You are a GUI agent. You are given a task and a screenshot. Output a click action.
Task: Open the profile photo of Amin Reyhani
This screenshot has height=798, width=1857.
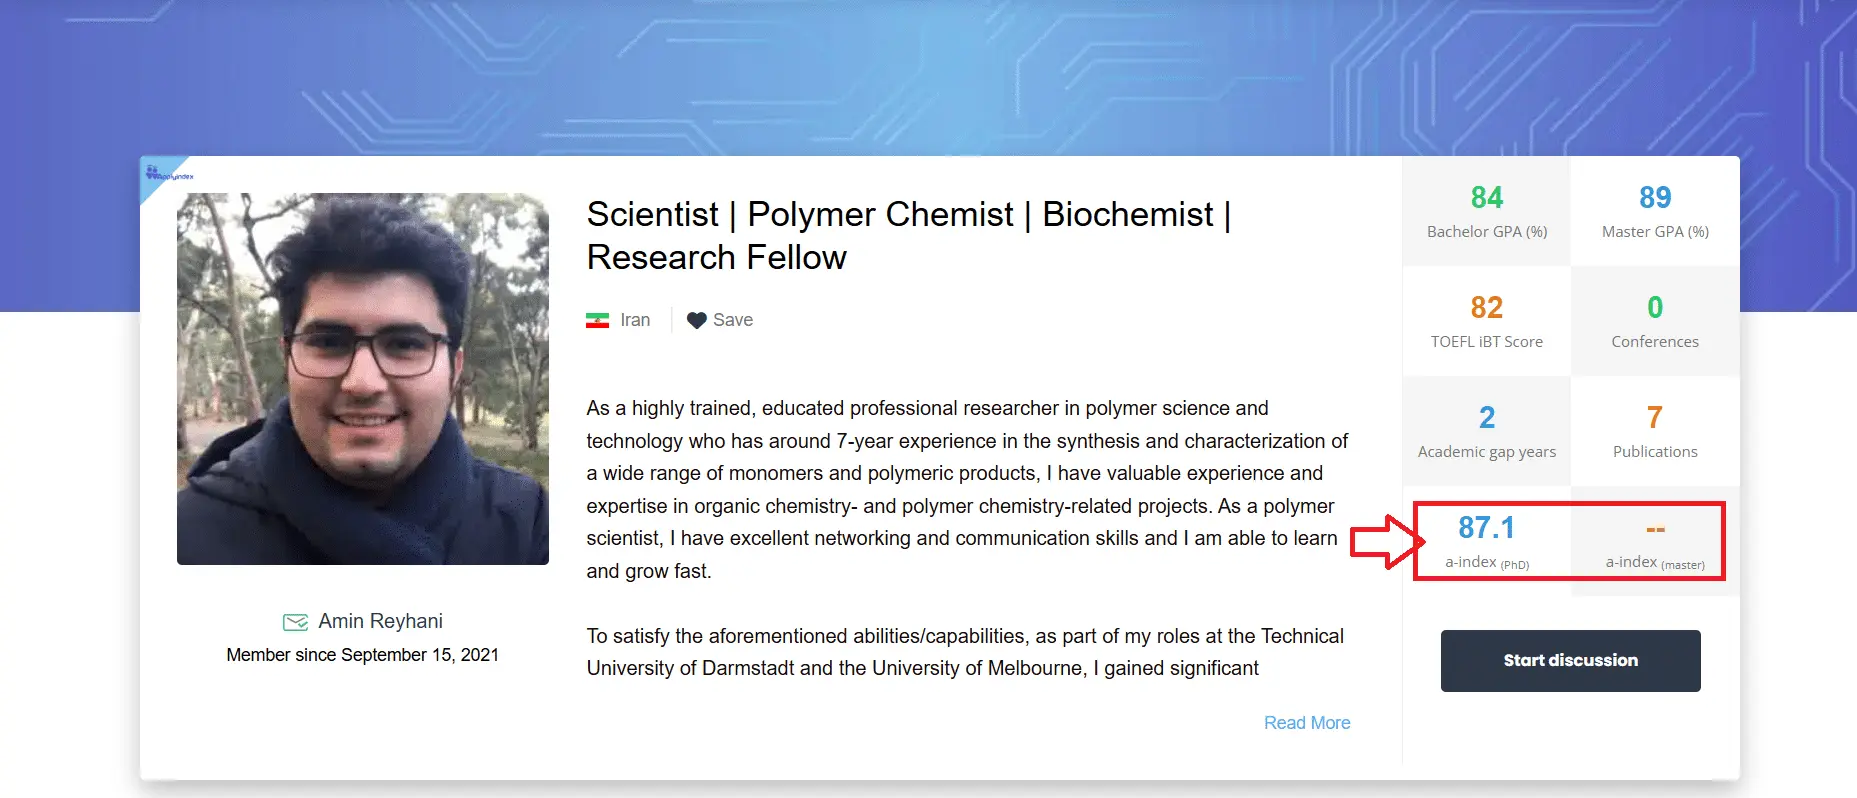[363, 379]
